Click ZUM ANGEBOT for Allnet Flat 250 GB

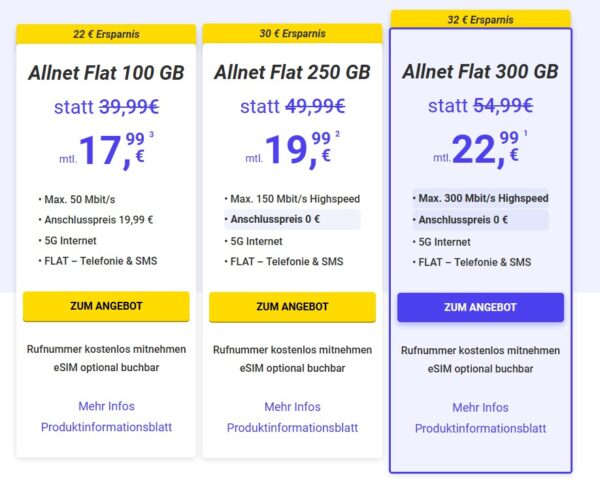click(292, 307)
